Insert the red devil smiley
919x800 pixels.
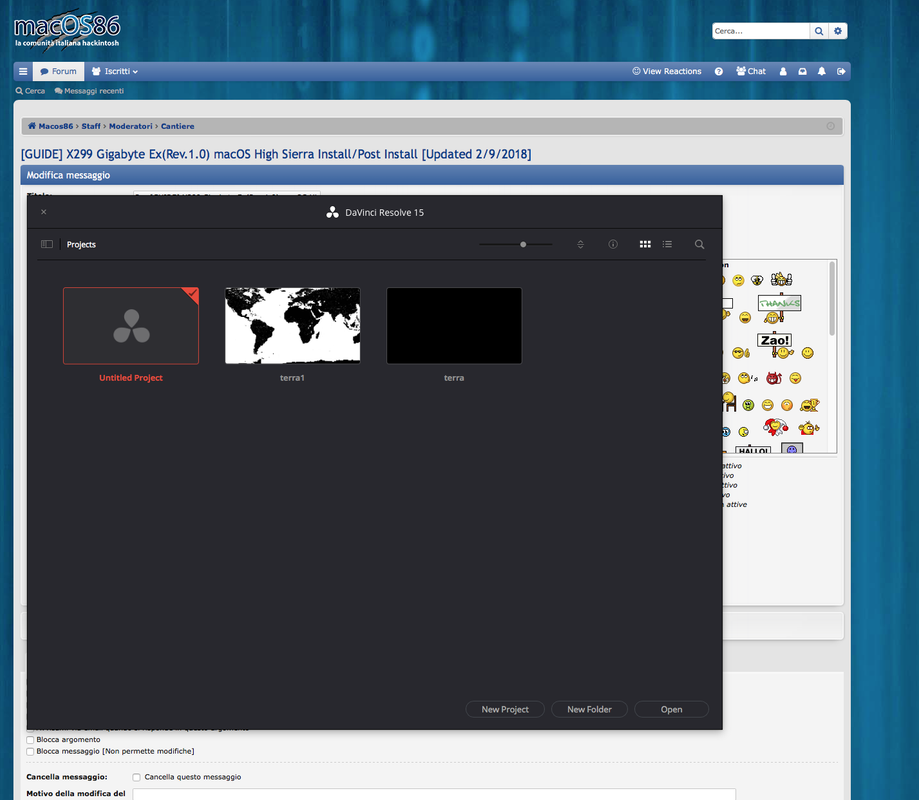(774, 378)
